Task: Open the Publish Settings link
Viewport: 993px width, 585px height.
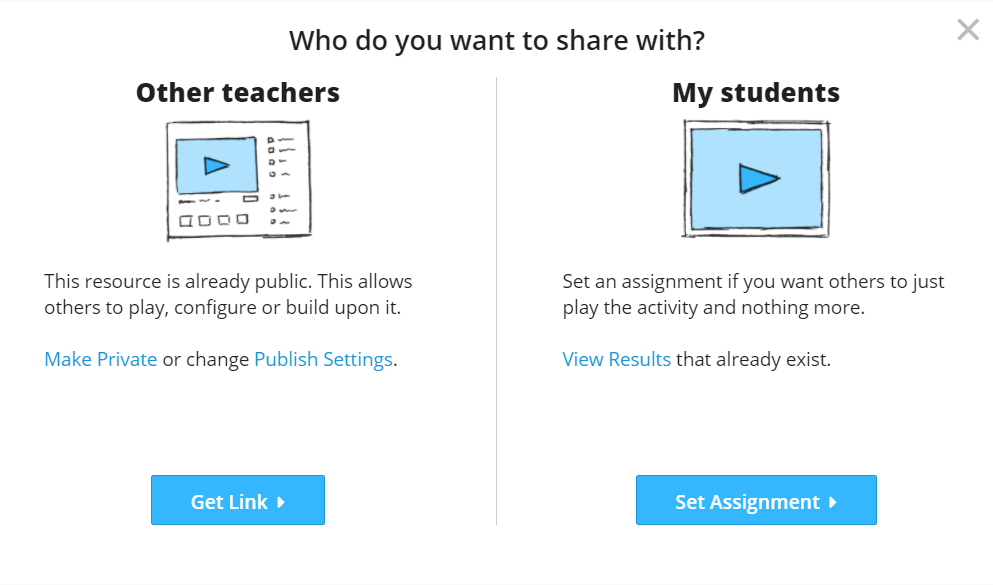Action: (323, 359)
